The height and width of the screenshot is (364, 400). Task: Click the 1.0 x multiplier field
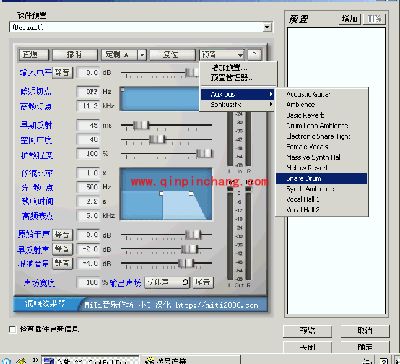click(88, 173)
